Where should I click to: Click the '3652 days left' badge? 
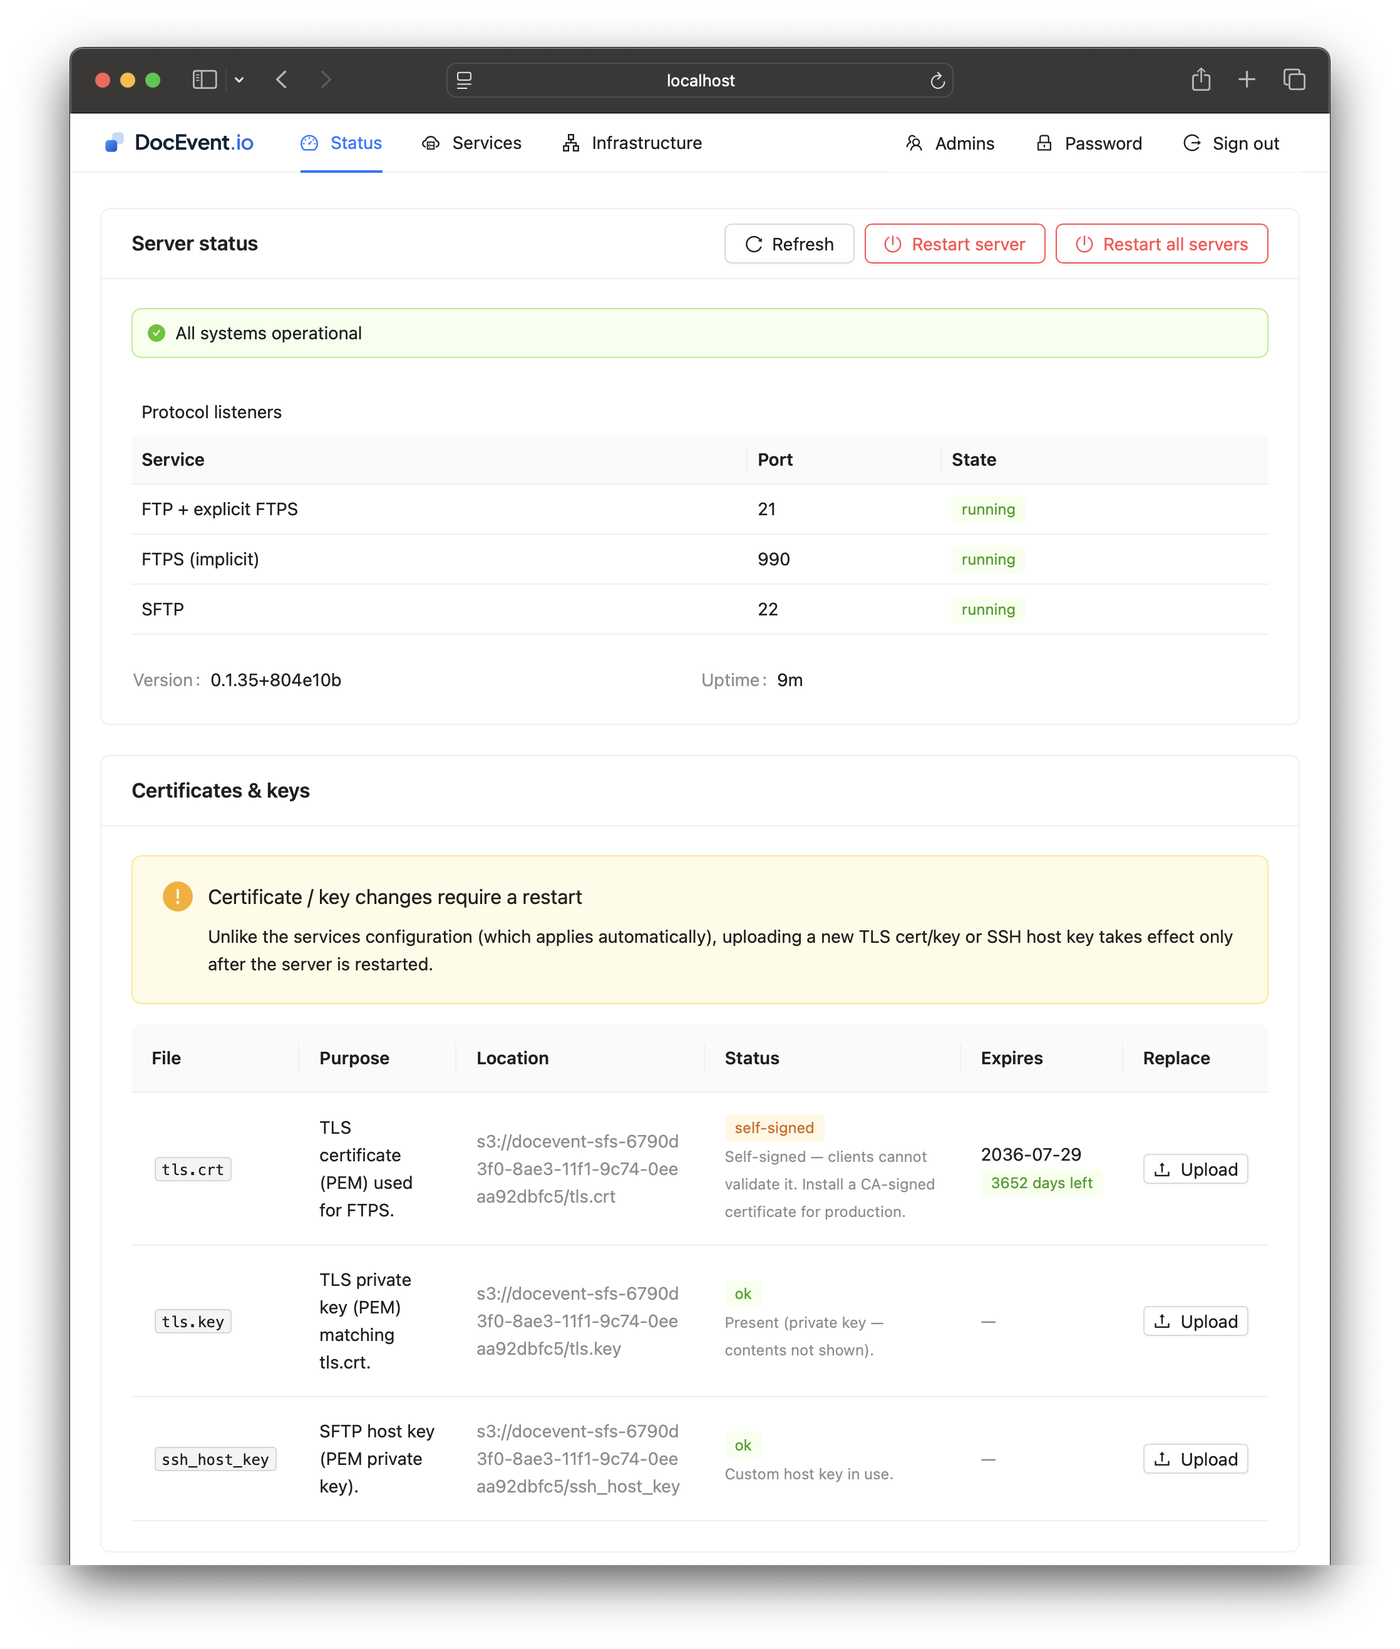[x=1041, y=1183]
